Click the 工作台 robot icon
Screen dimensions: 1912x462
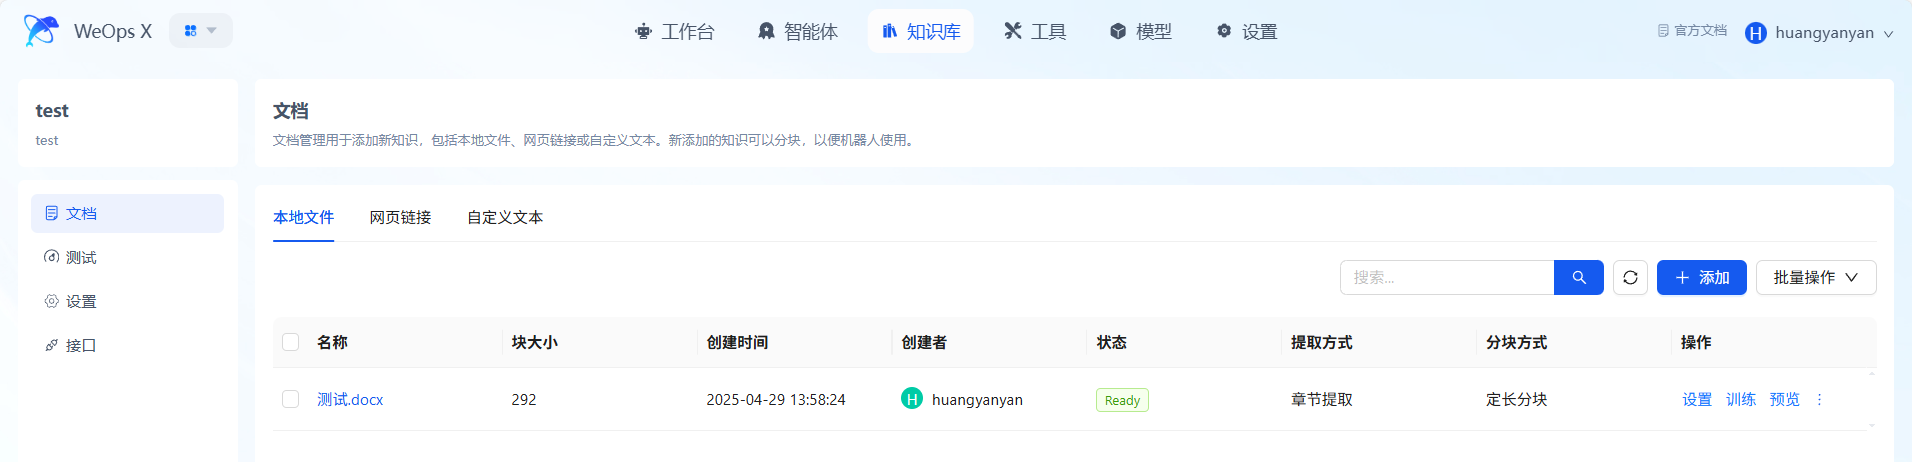(x=643, y=32)
